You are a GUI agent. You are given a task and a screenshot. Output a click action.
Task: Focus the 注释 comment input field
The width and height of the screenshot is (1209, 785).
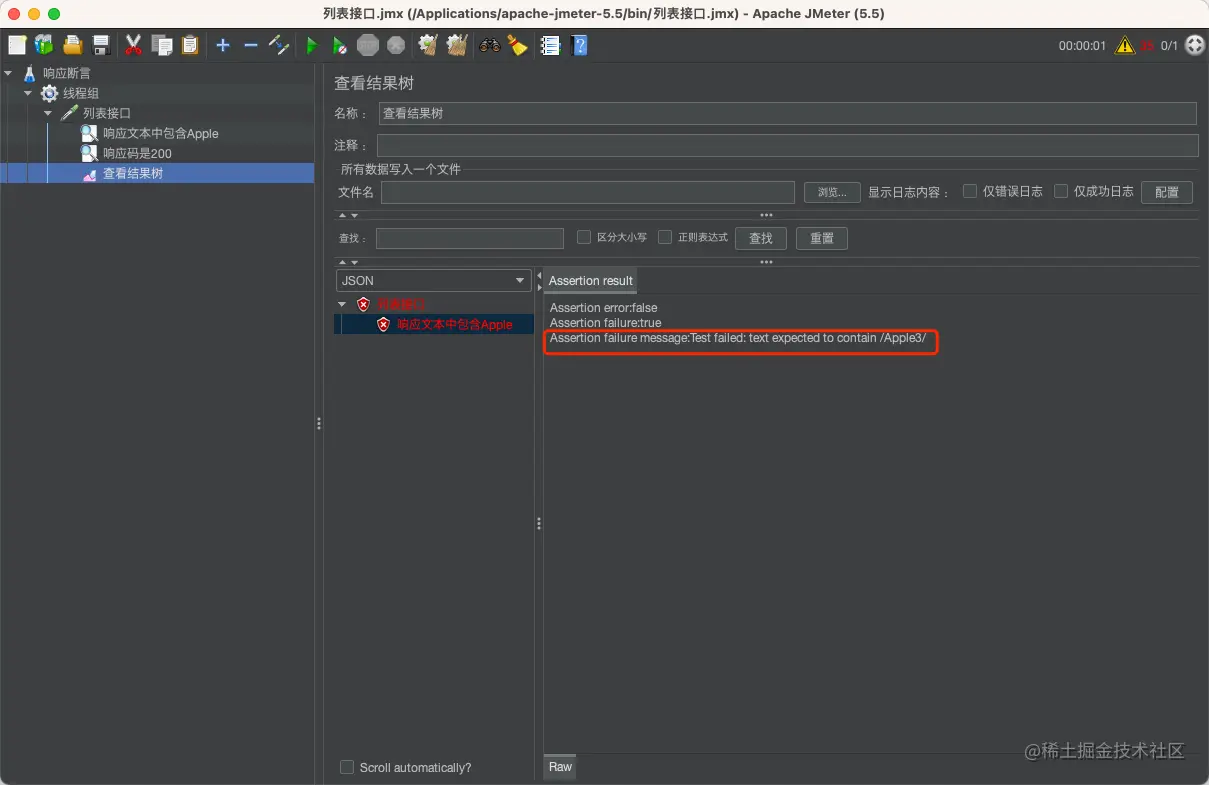pyautogui.click(x=788, y=145)
